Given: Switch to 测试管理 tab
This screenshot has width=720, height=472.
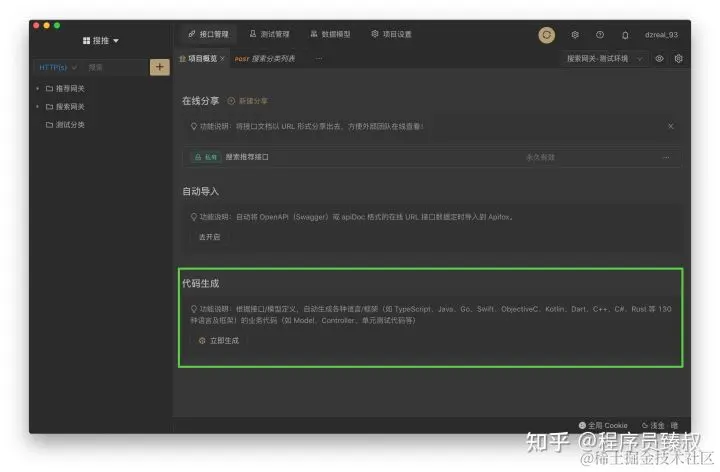Looking at the screenshot, I should pos(269,34).
